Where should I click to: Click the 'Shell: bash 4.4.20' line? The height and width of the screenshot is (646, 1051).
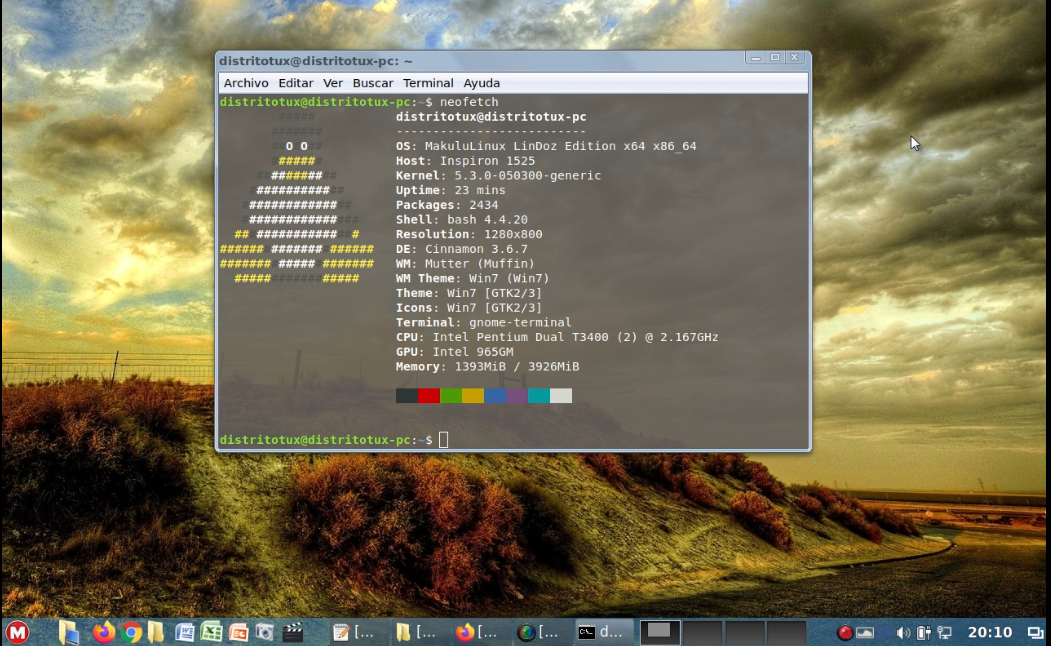462,220
